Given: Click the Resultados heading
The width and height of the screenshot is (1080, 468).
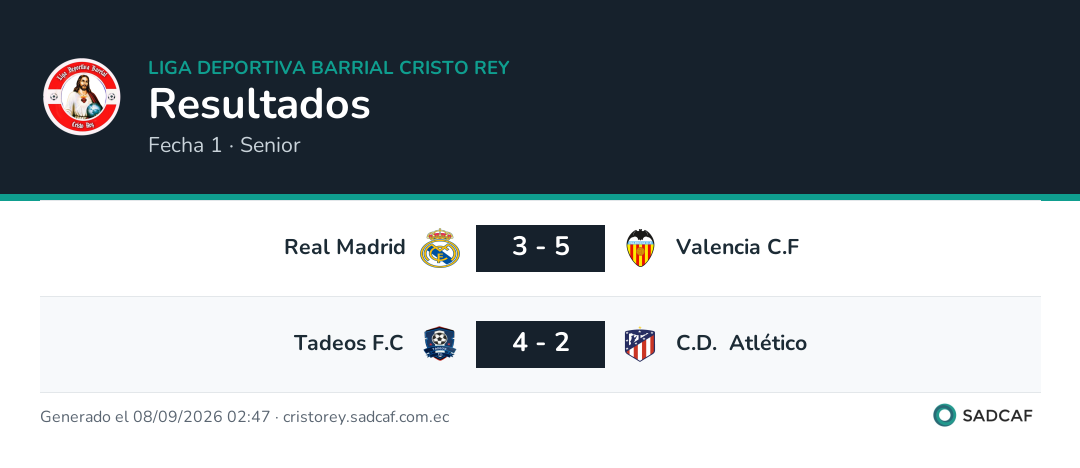Looking at the screenshot, I should tap(260, 105).
